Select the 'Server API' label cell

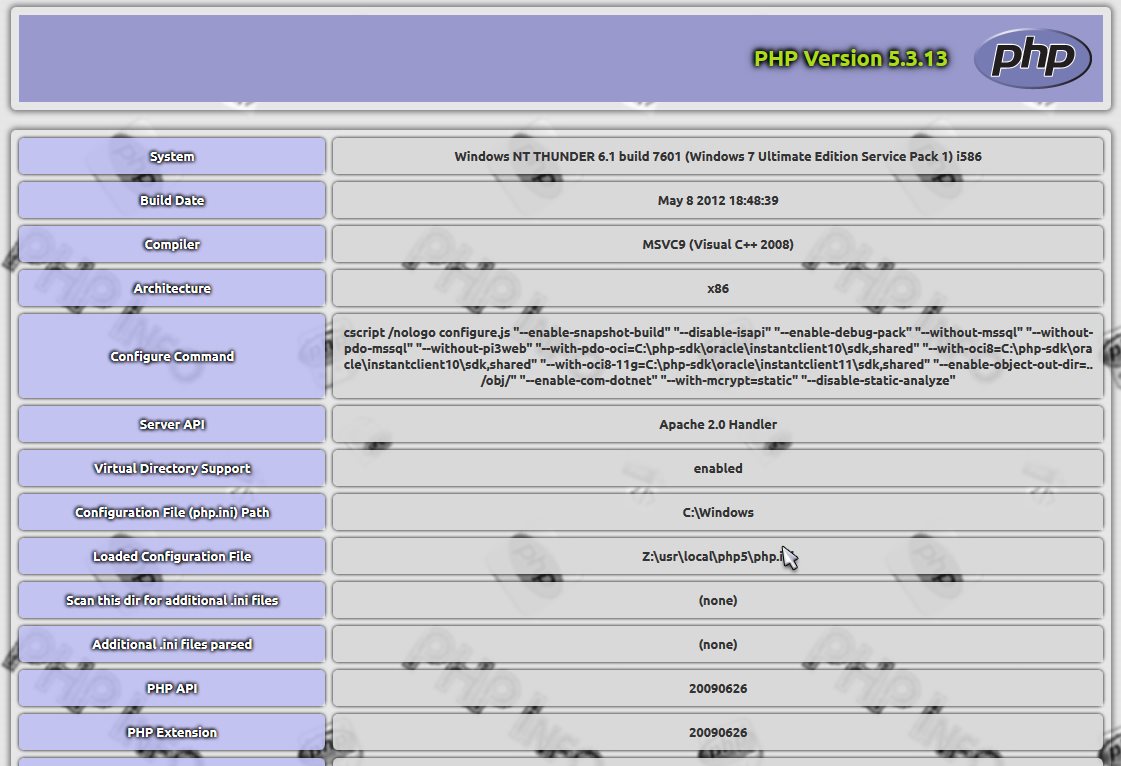(x=172, y=424)
